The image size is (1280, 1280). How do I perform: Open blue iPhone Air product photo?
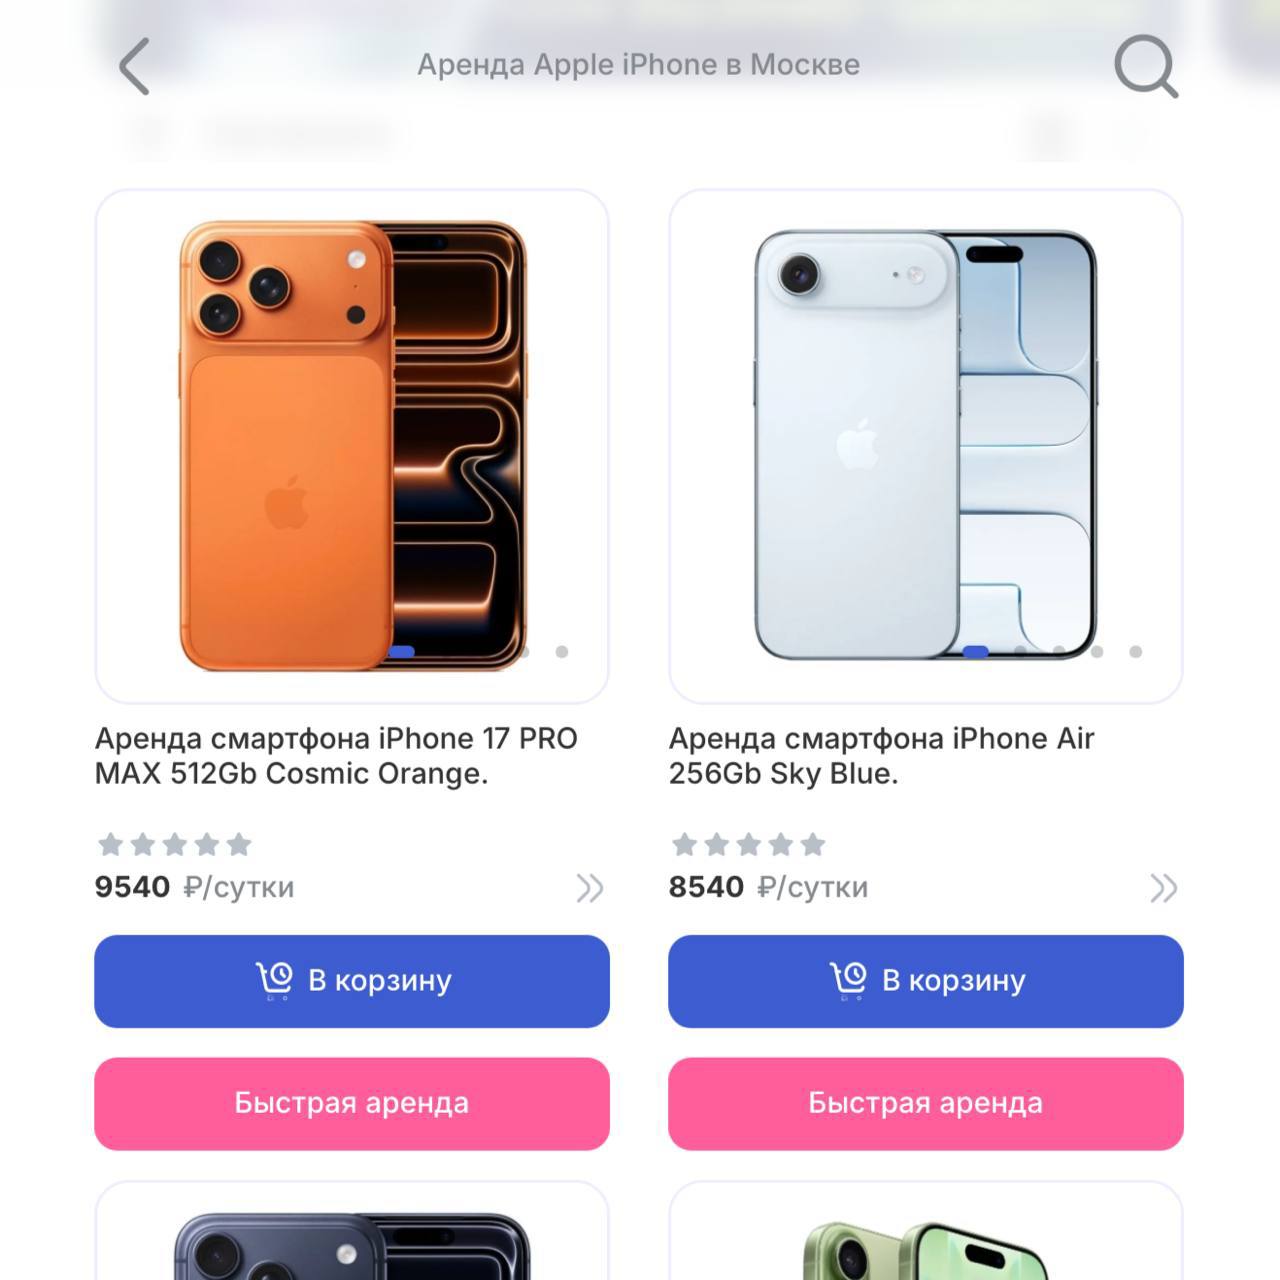[926, 446]
